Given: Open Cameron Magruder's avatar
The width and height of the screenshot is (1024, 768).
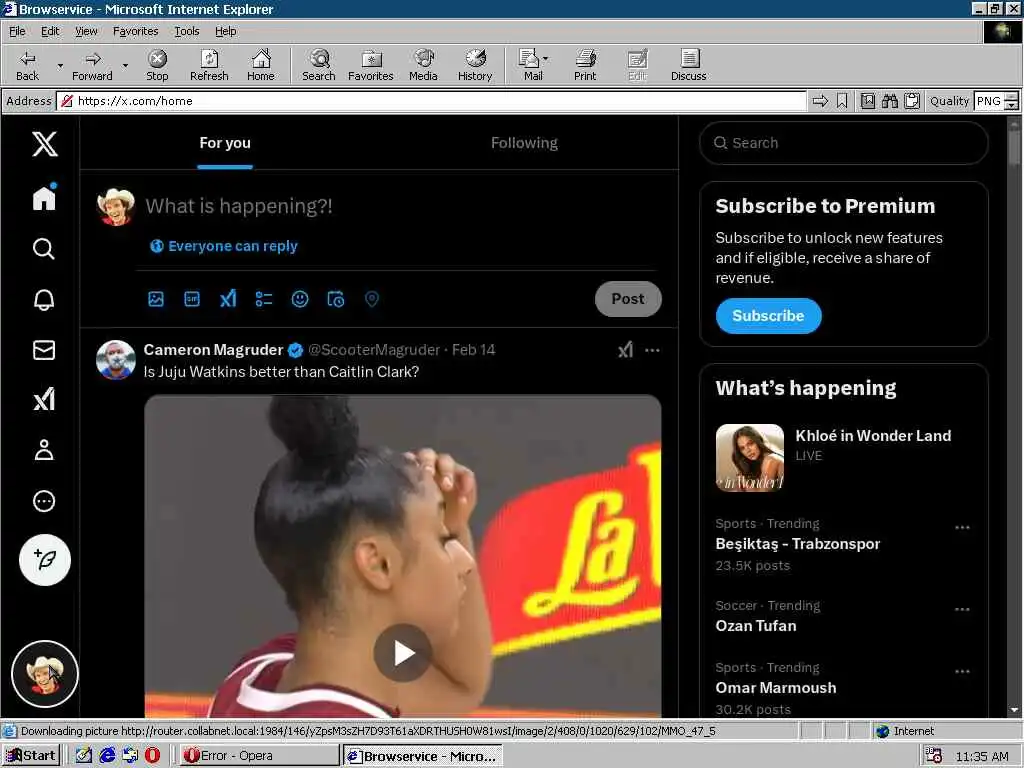Looking at the screenshot, I should 116,359.
